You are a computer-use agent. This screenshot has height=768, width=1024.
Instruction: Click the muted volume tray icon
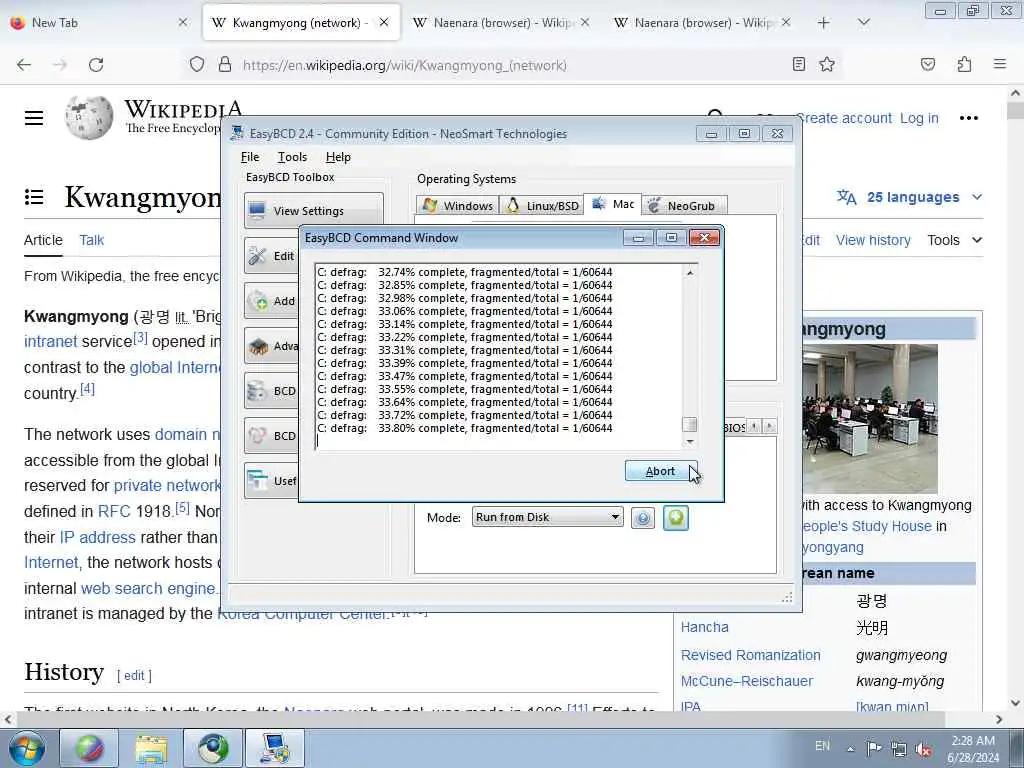tap(923, 749)
